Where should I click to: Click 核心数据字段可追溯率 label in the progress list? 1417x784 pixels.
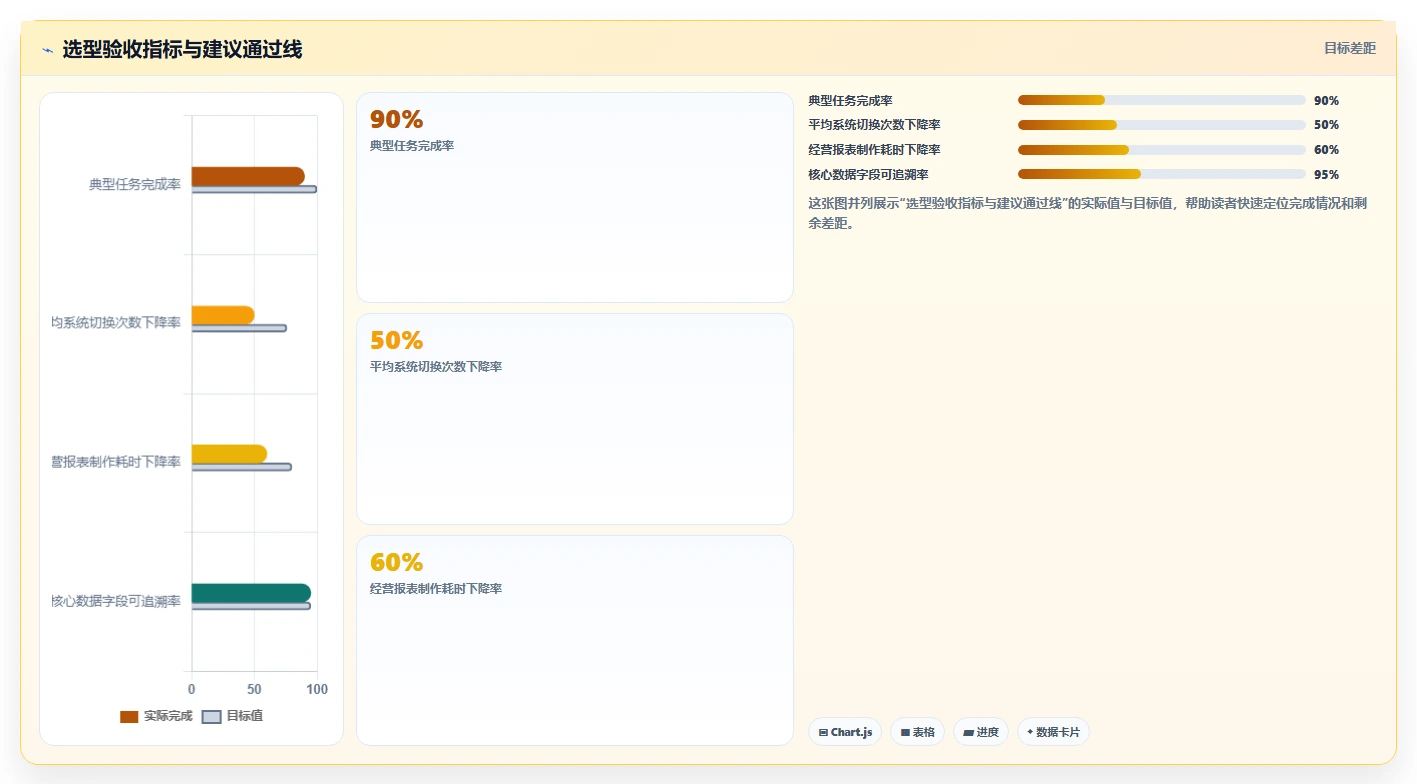tap(869, 175)
